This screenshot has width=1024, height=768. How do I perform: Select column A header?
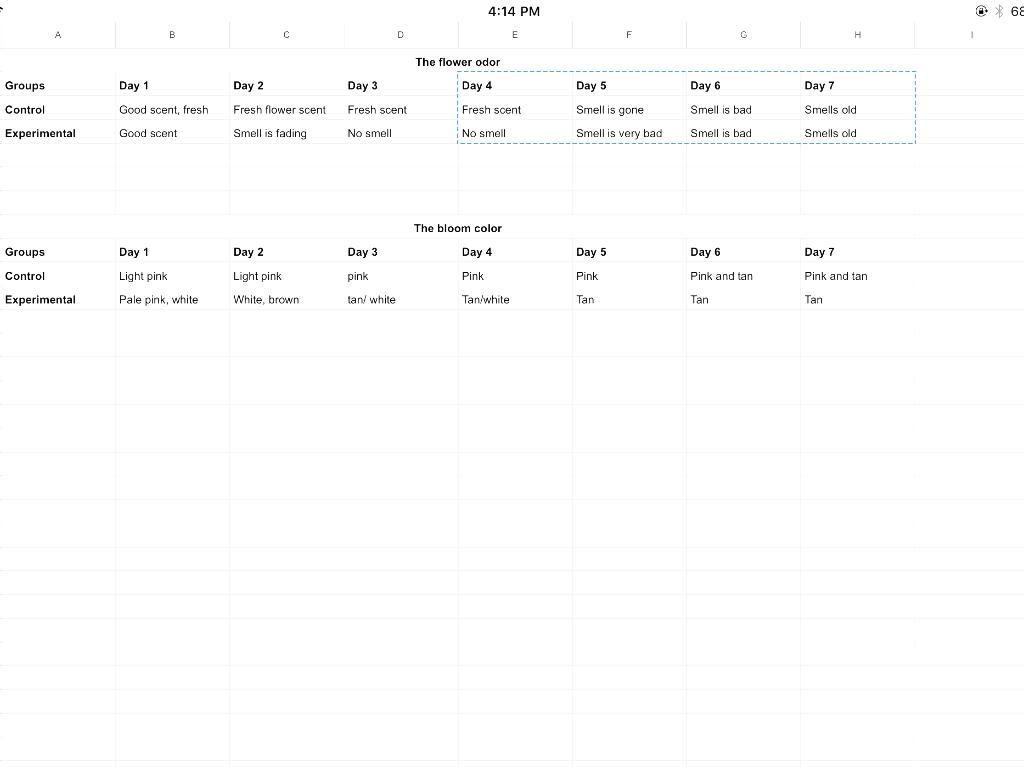click(58, 35)
